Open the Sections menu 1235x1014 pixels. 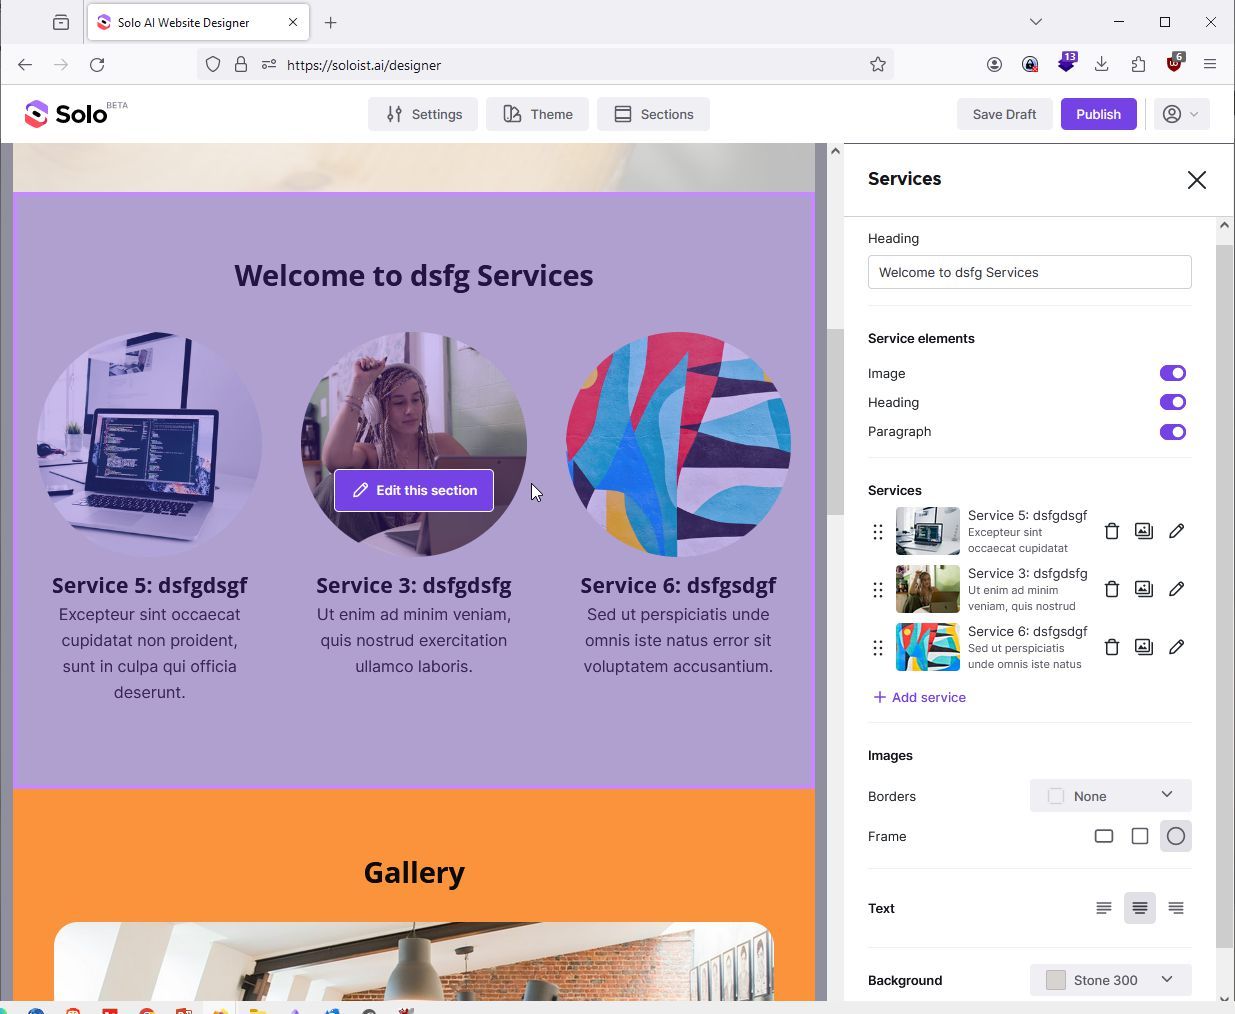tap(653, 114)
